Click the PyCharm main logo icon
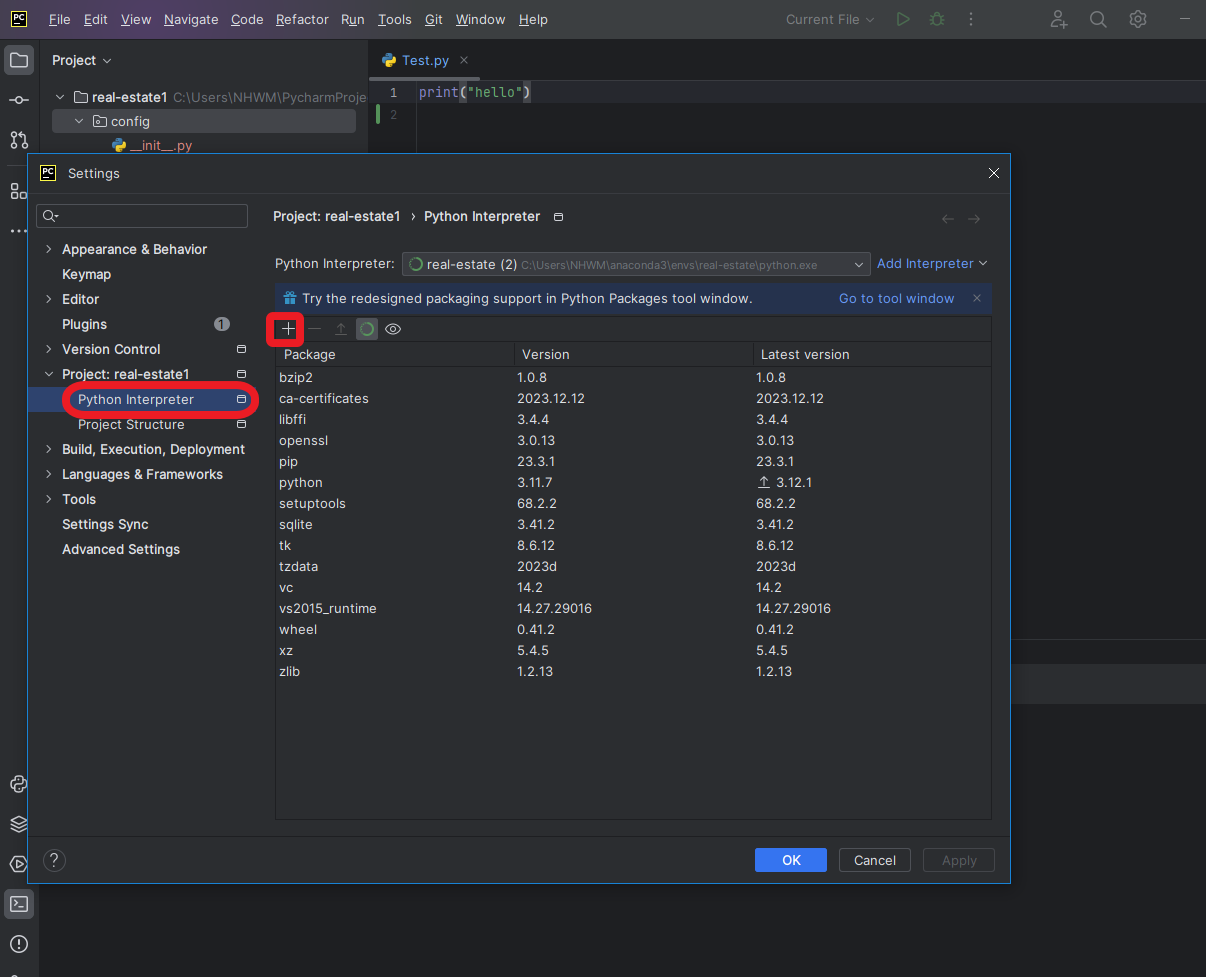1206x977 pixels. [19, 19]
